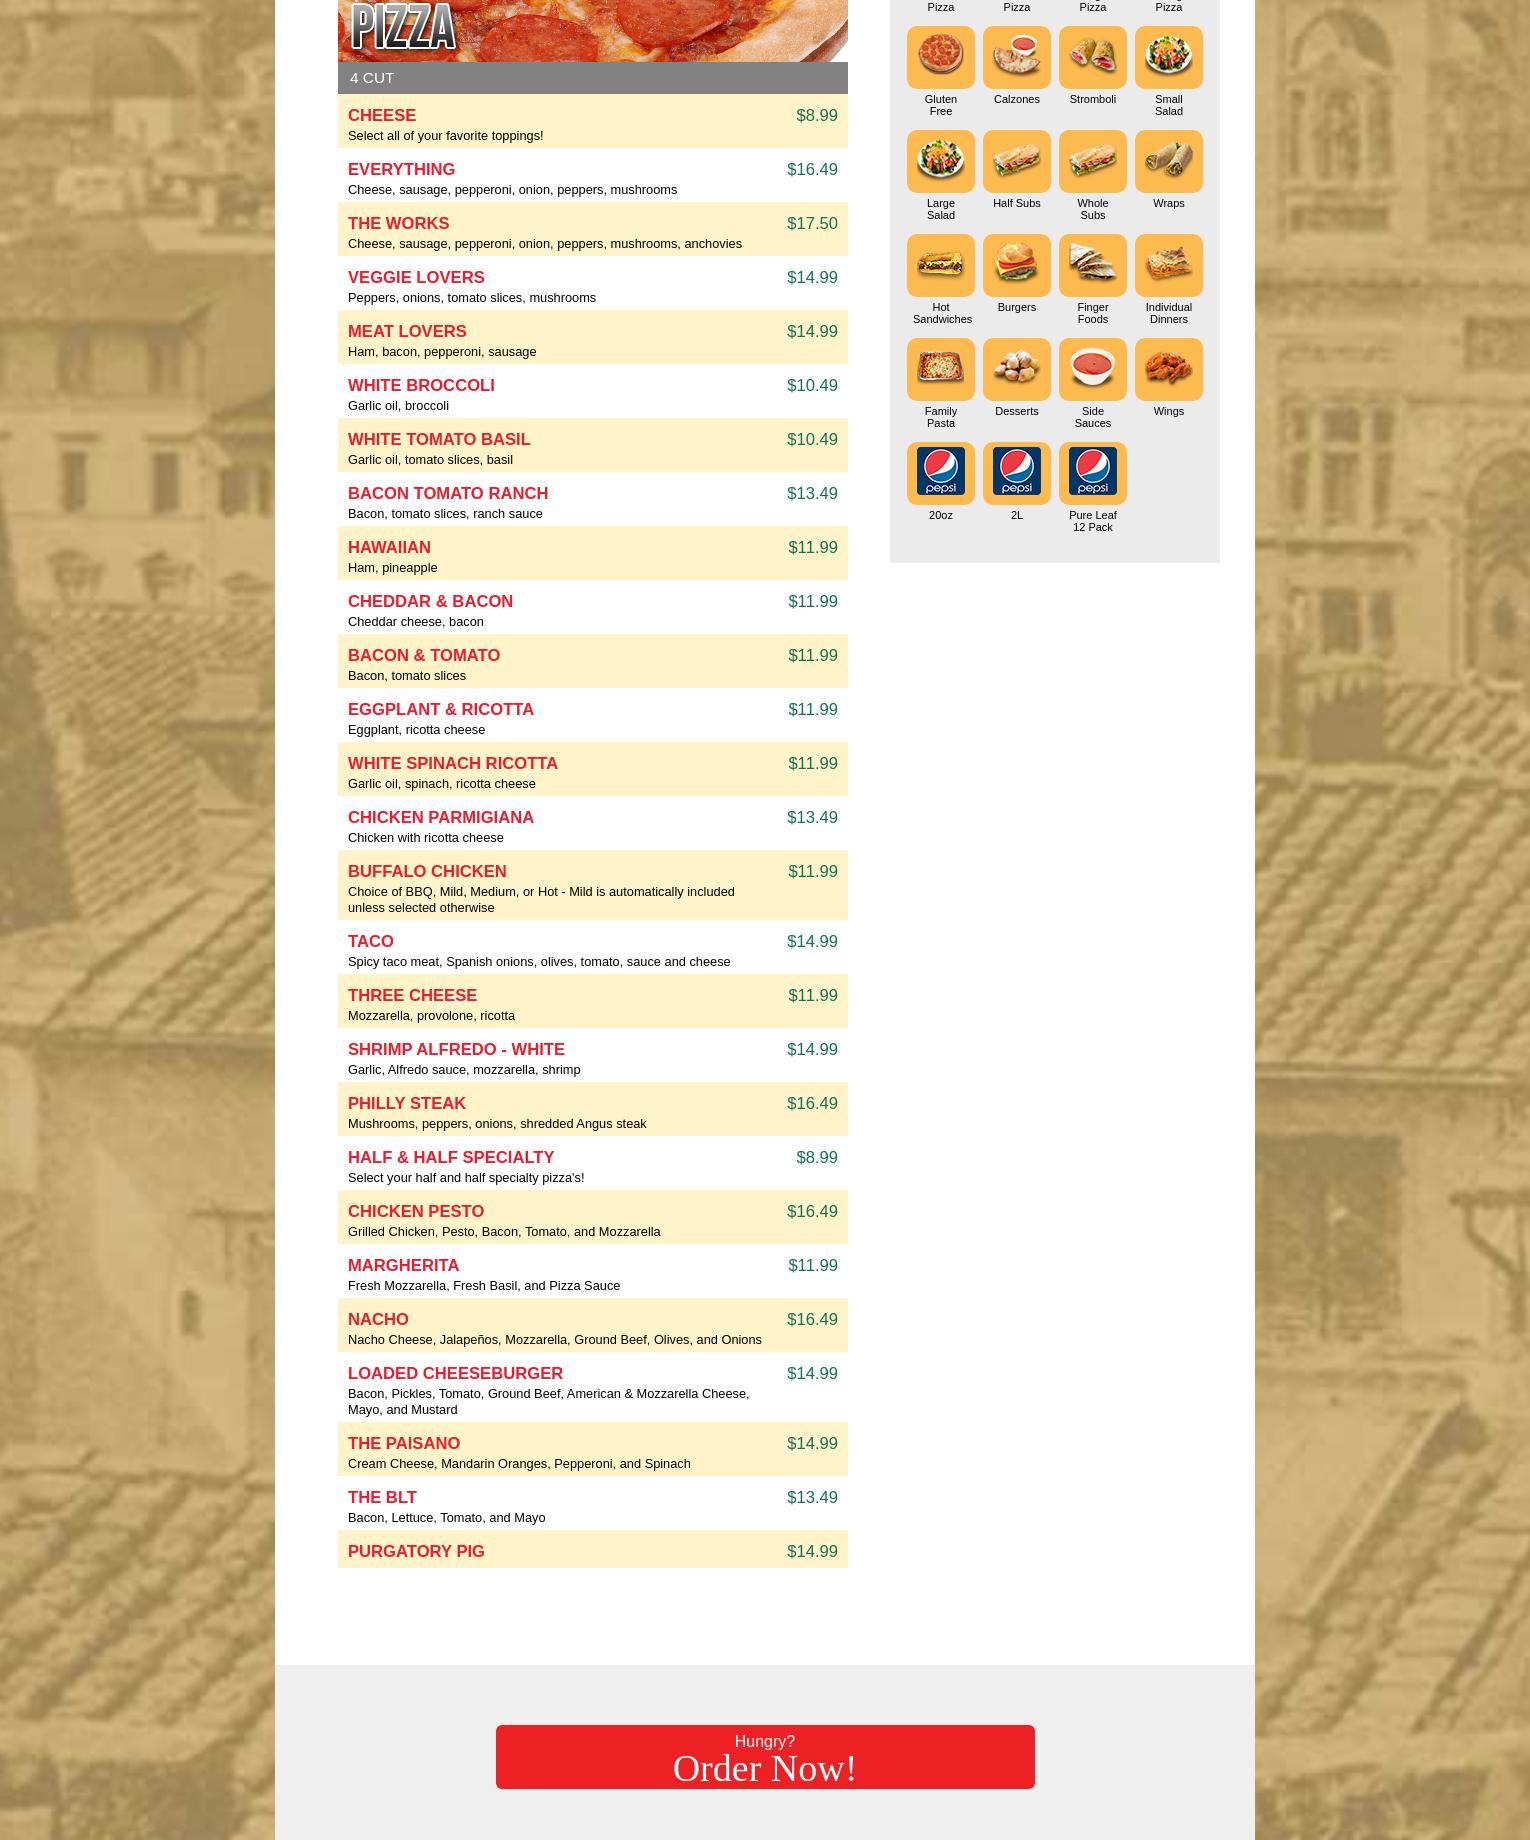
Task: Click the Order Now button
Action: [x=765, y=1757]
